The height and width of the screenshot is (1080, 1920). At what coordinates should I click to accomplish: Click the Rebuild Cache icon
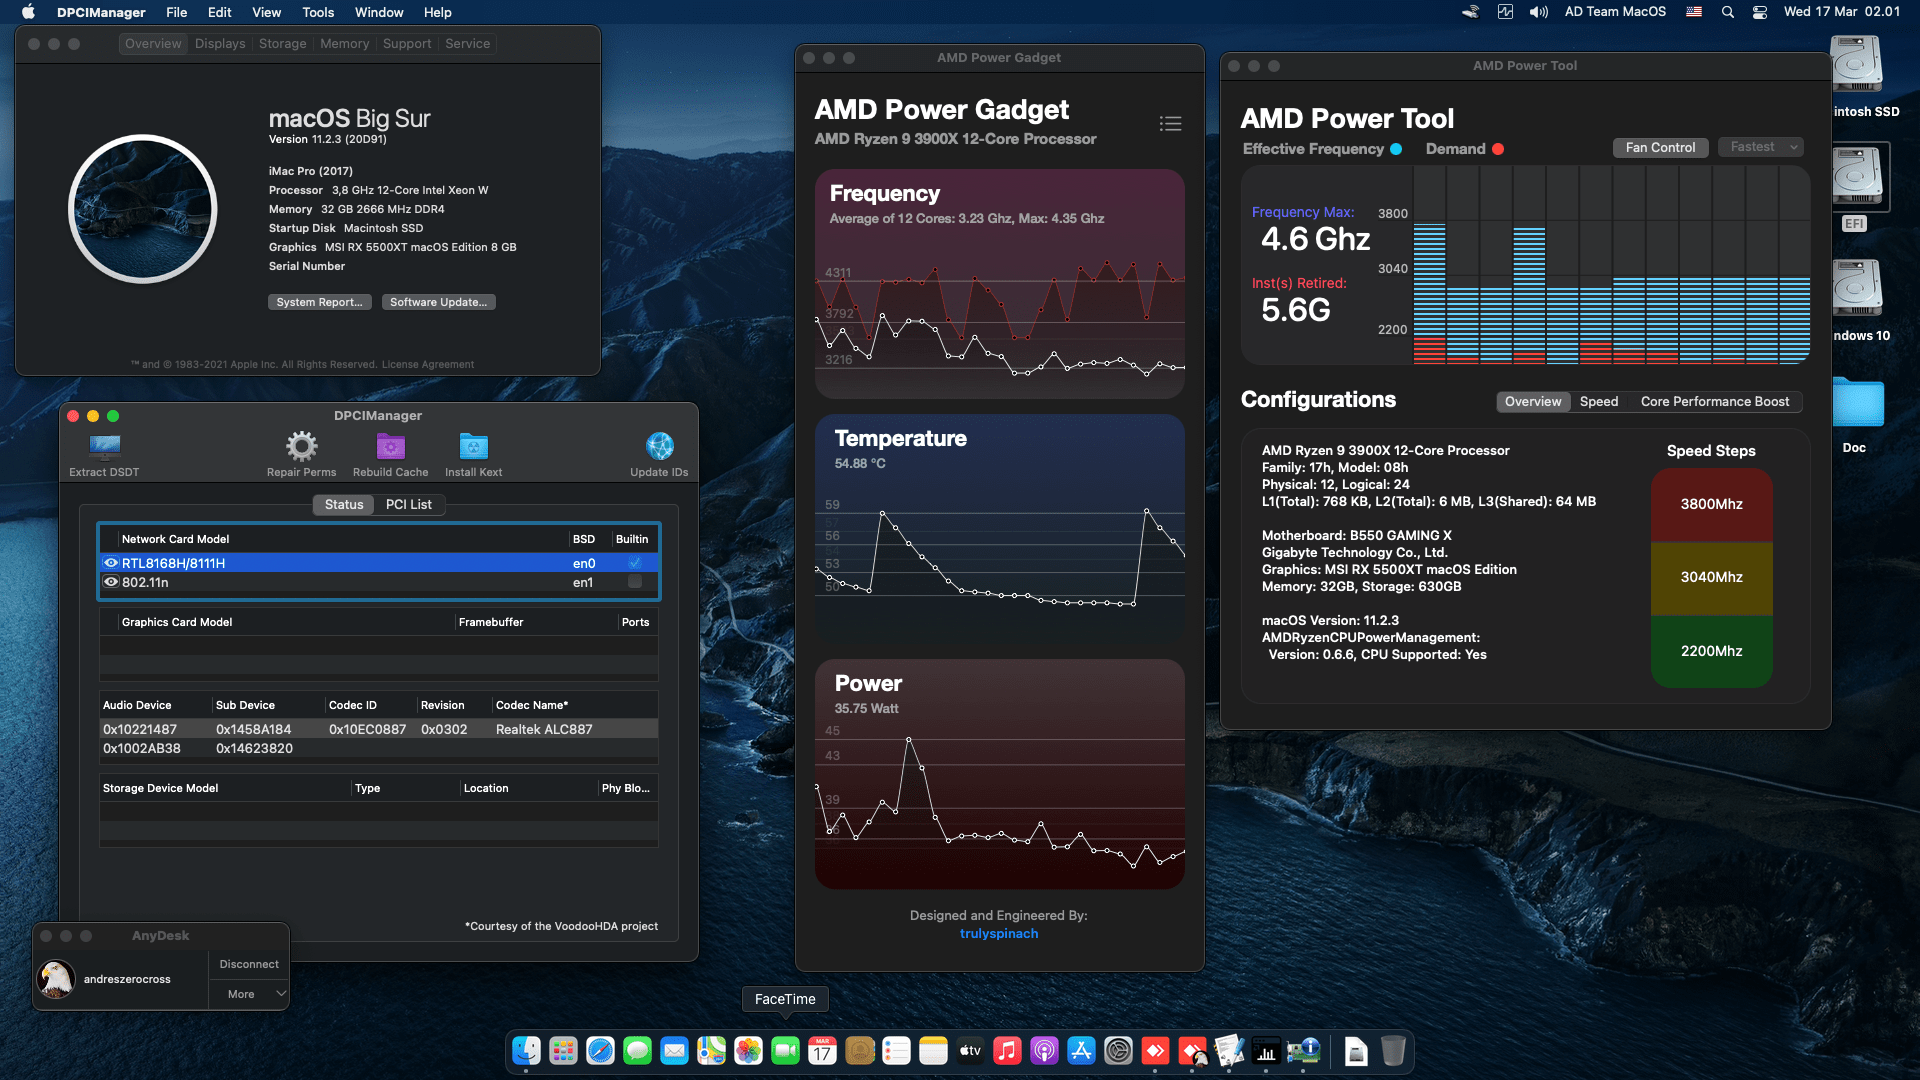[390, 446]
